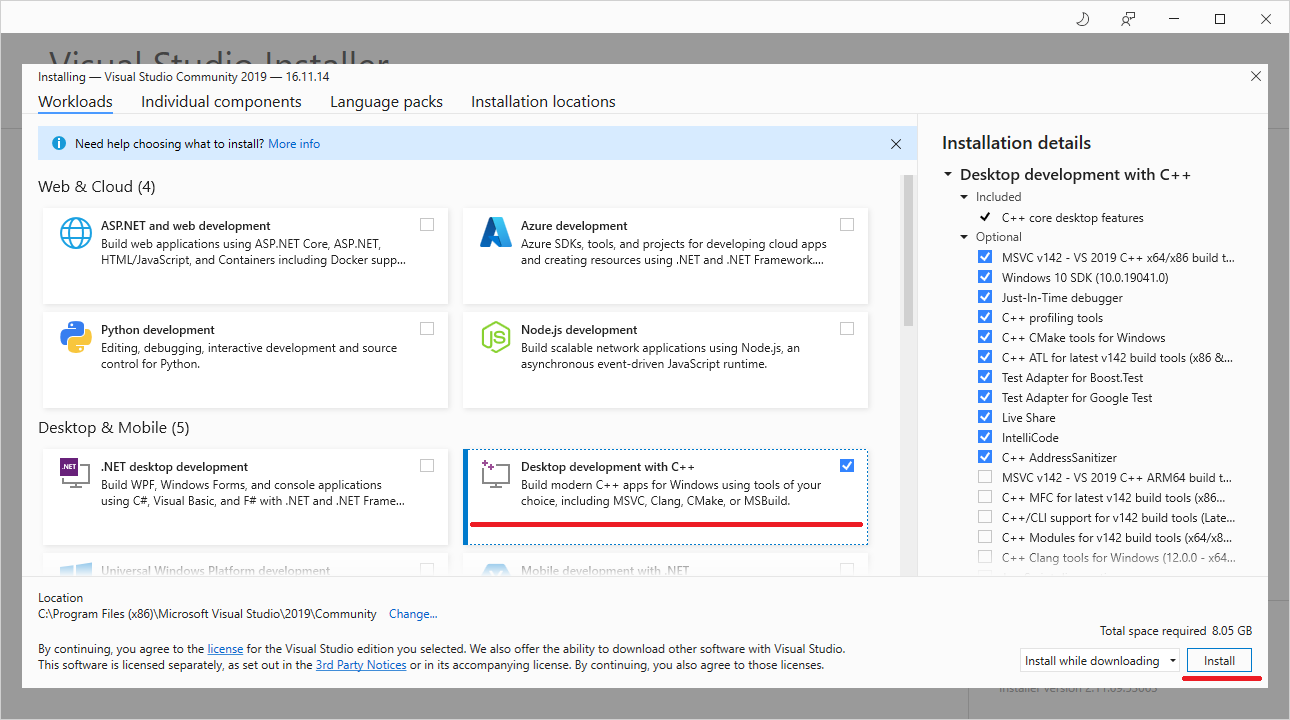Click the Desktop development with C++ icon
The image size is (1290, 720).
click(496, 474)
